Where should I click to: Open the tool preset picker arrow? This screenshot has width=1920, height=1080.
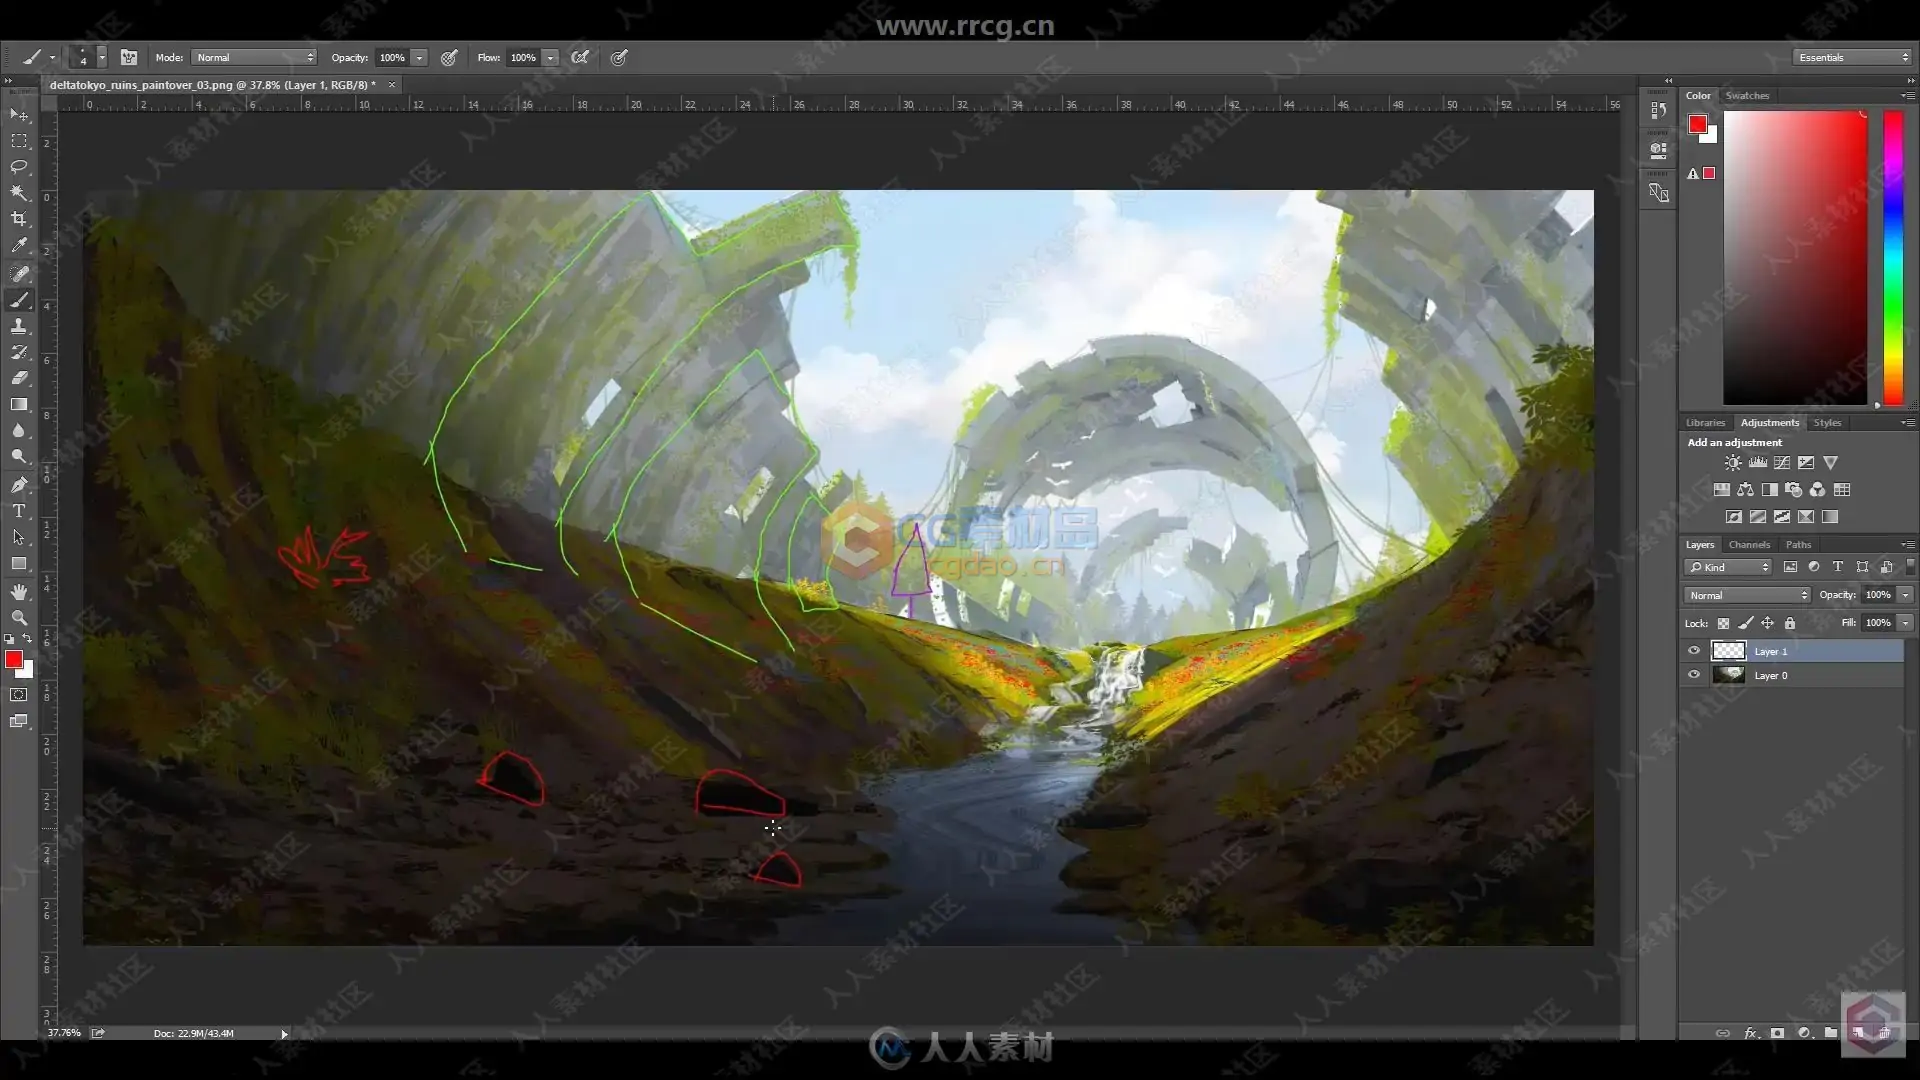[x=52, y=57]
